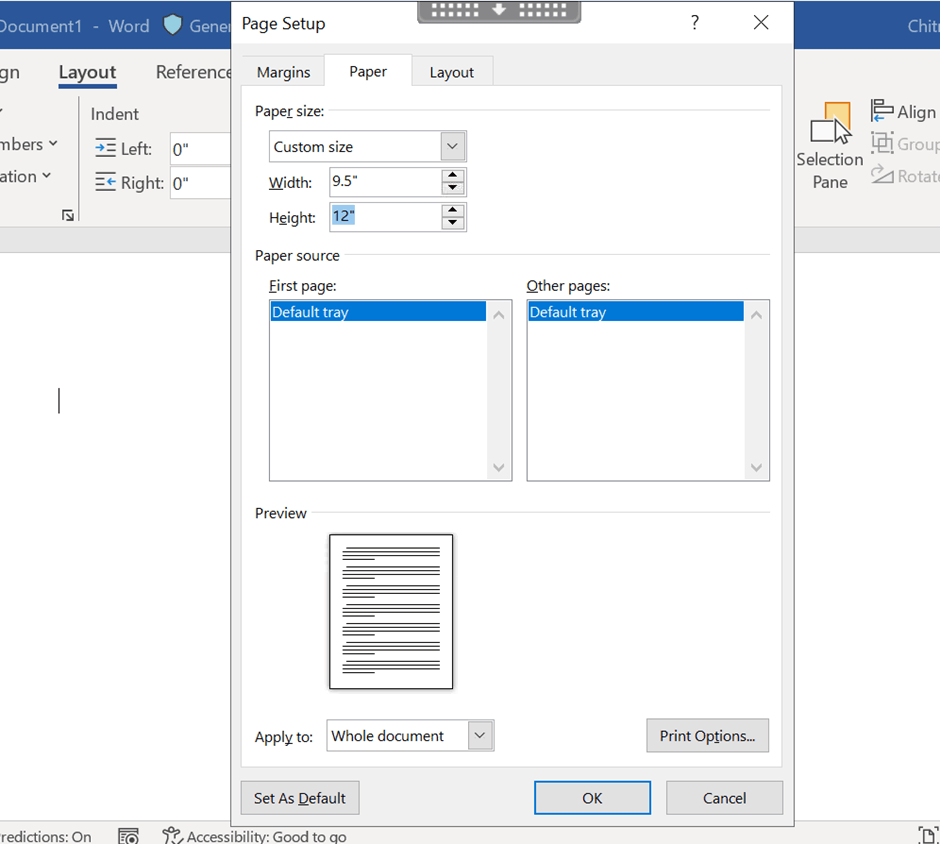
Task: Select Default tray in First page list
Action: point(378,312)
